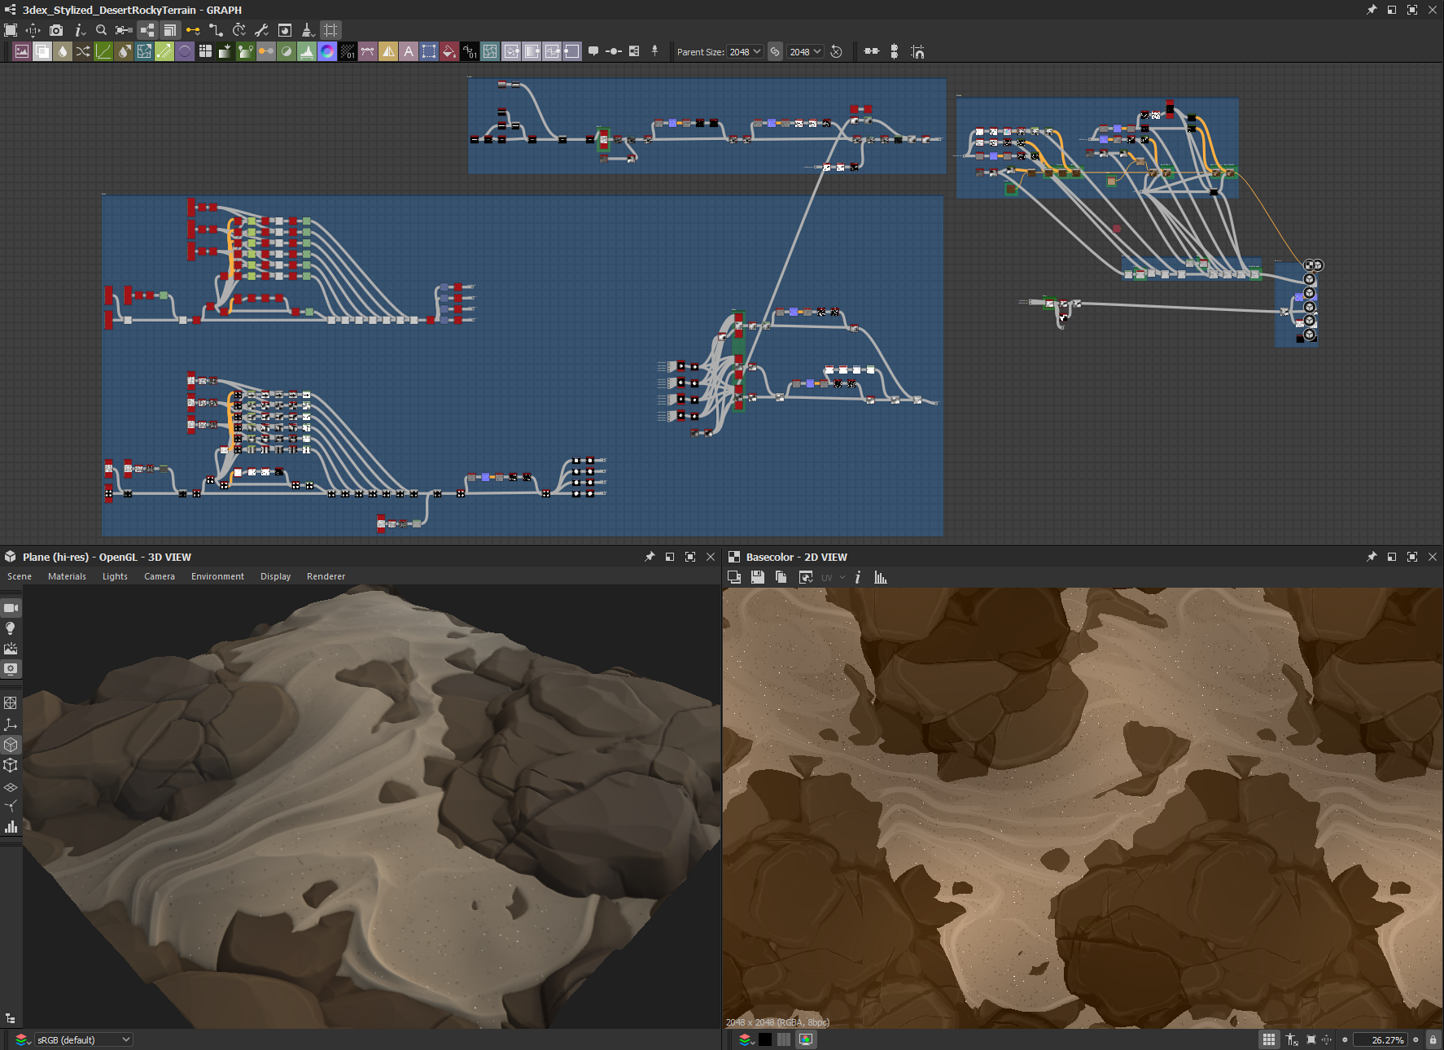This screenshot has width=1444, height=1050.
Task: Show histogram in the 2D view toolbar
Action: point(881,577)
